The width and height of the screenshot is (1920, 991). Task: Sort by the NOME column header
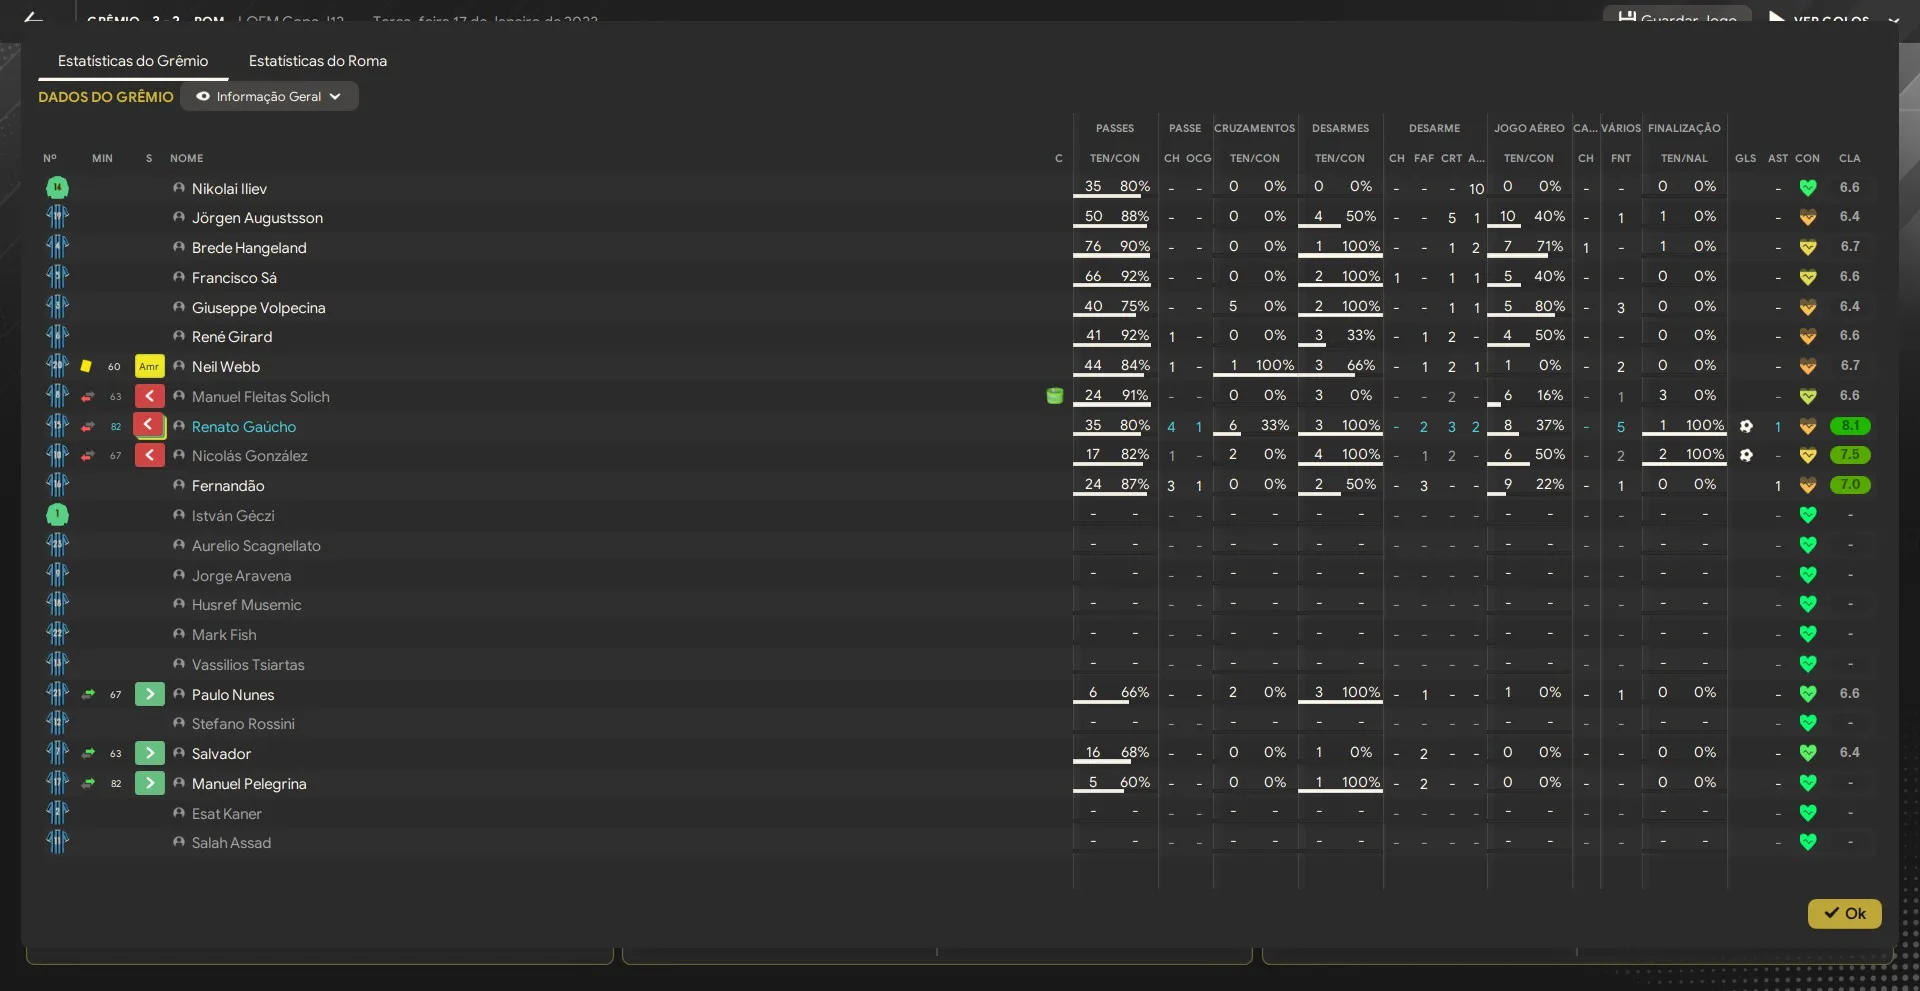coord(186,158)
